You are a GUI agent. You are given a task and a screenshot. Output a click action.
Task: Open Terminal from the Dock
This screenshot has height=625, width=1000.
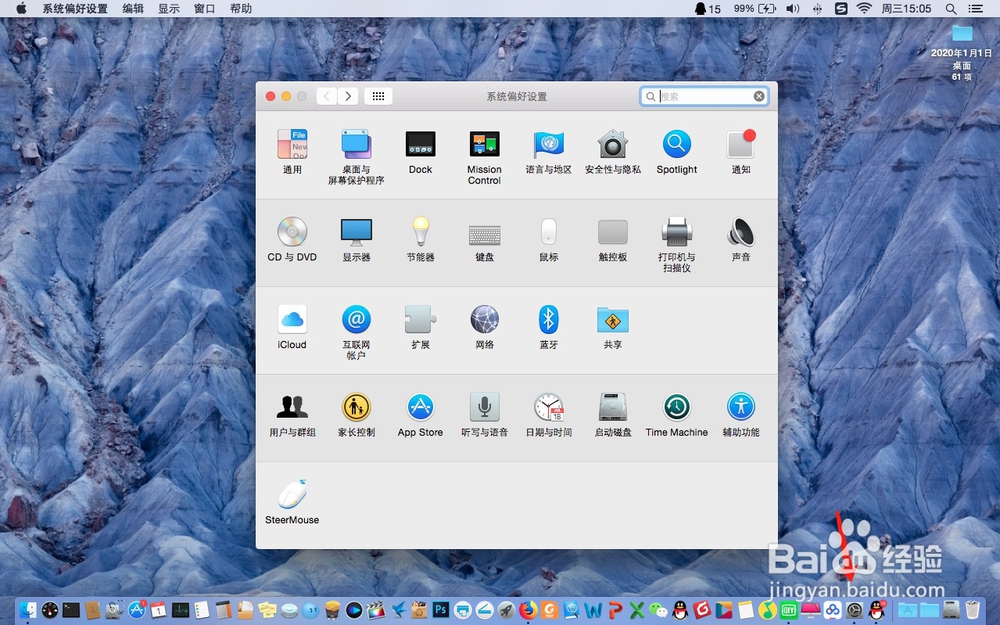pyautogui.click(x=71, y=610)
